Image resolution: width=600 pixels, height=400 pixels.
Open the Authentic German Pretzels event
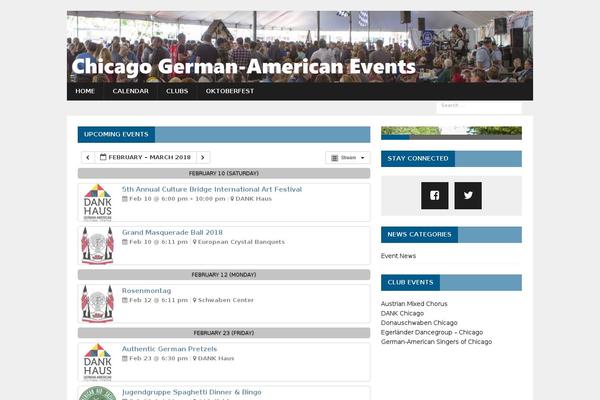[x=169, y=349]
